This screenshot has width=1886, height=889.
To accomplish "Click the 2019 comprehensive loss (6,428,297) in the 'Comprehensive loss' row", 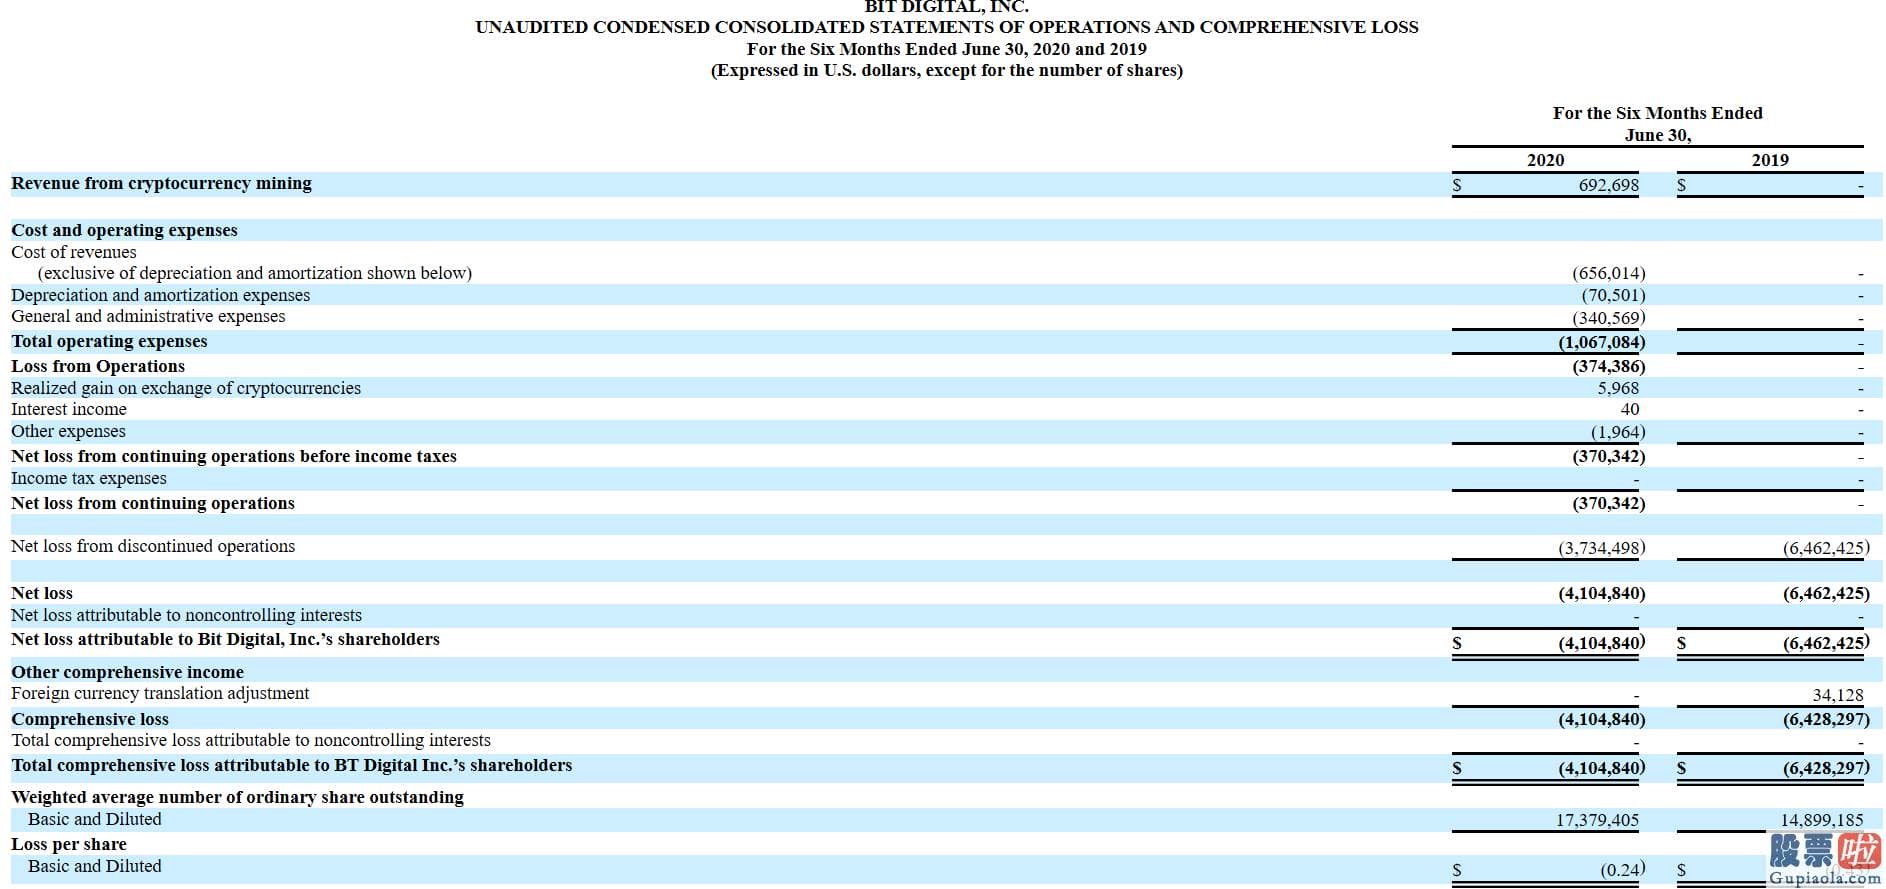I will pos(1826,719).
